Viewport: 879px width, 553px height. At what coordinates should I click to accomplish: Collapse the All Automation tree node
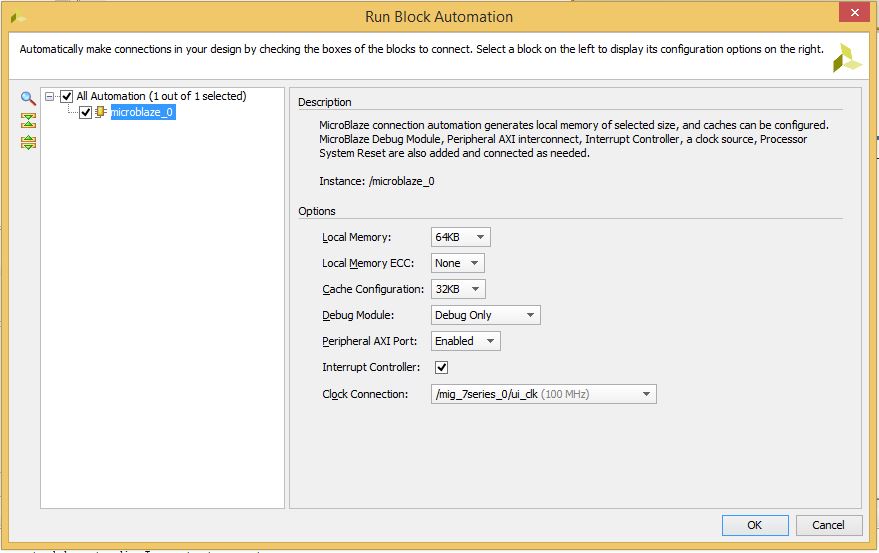pos(49,96)
